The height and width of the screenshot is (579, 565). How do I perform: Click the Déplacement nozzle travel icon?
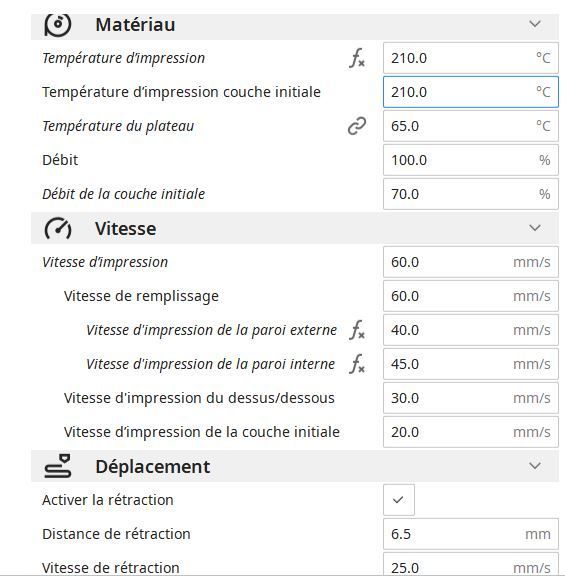click(x=58, y=466)
